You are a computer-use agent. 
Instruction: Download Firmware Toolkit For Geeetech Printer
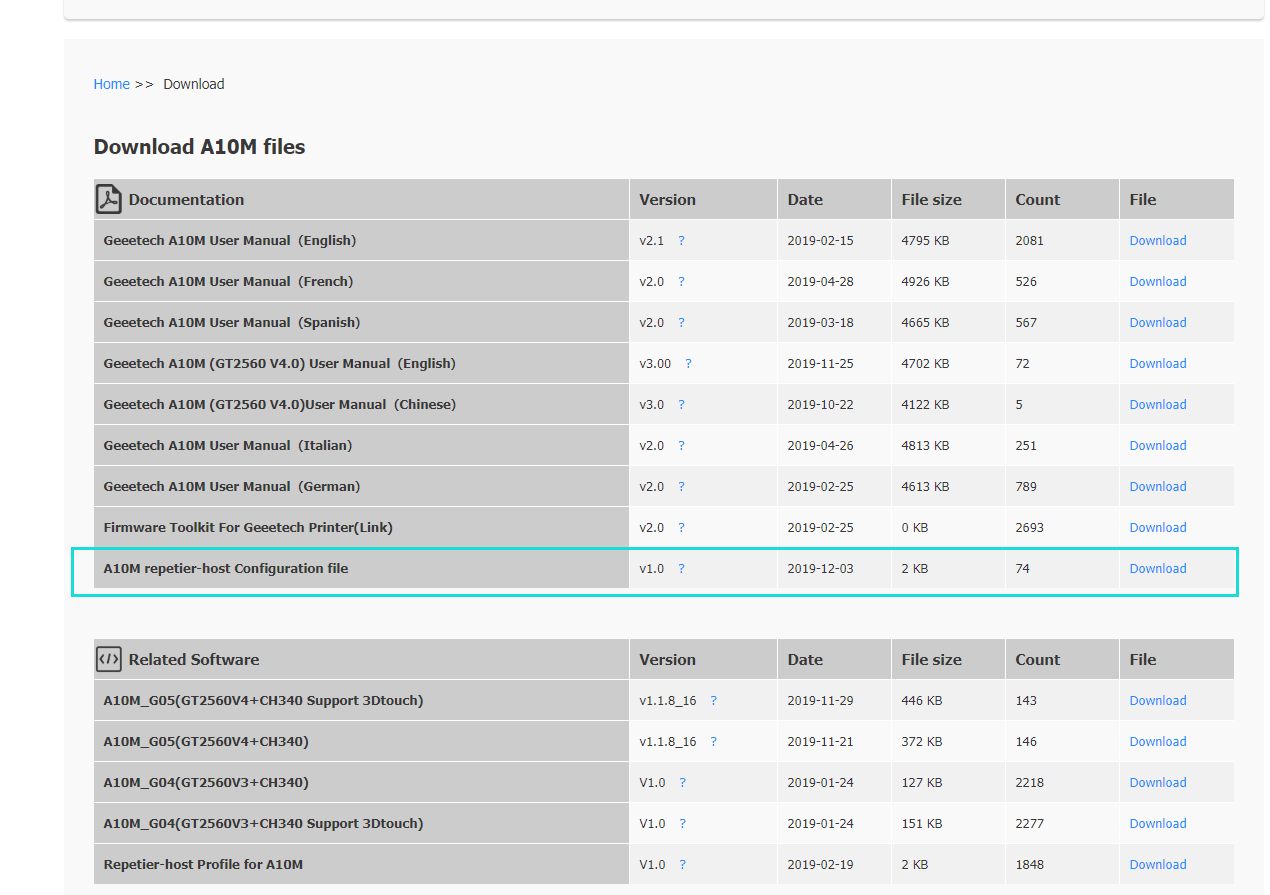[x=1157, y=528]
